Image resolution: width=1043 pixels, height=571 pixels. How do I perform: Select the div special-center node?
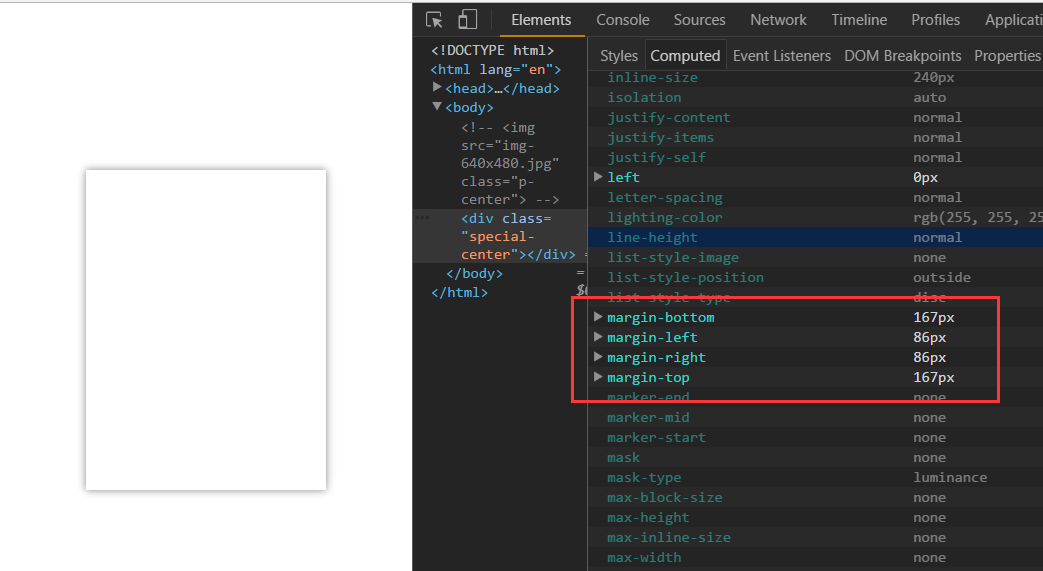505,236
